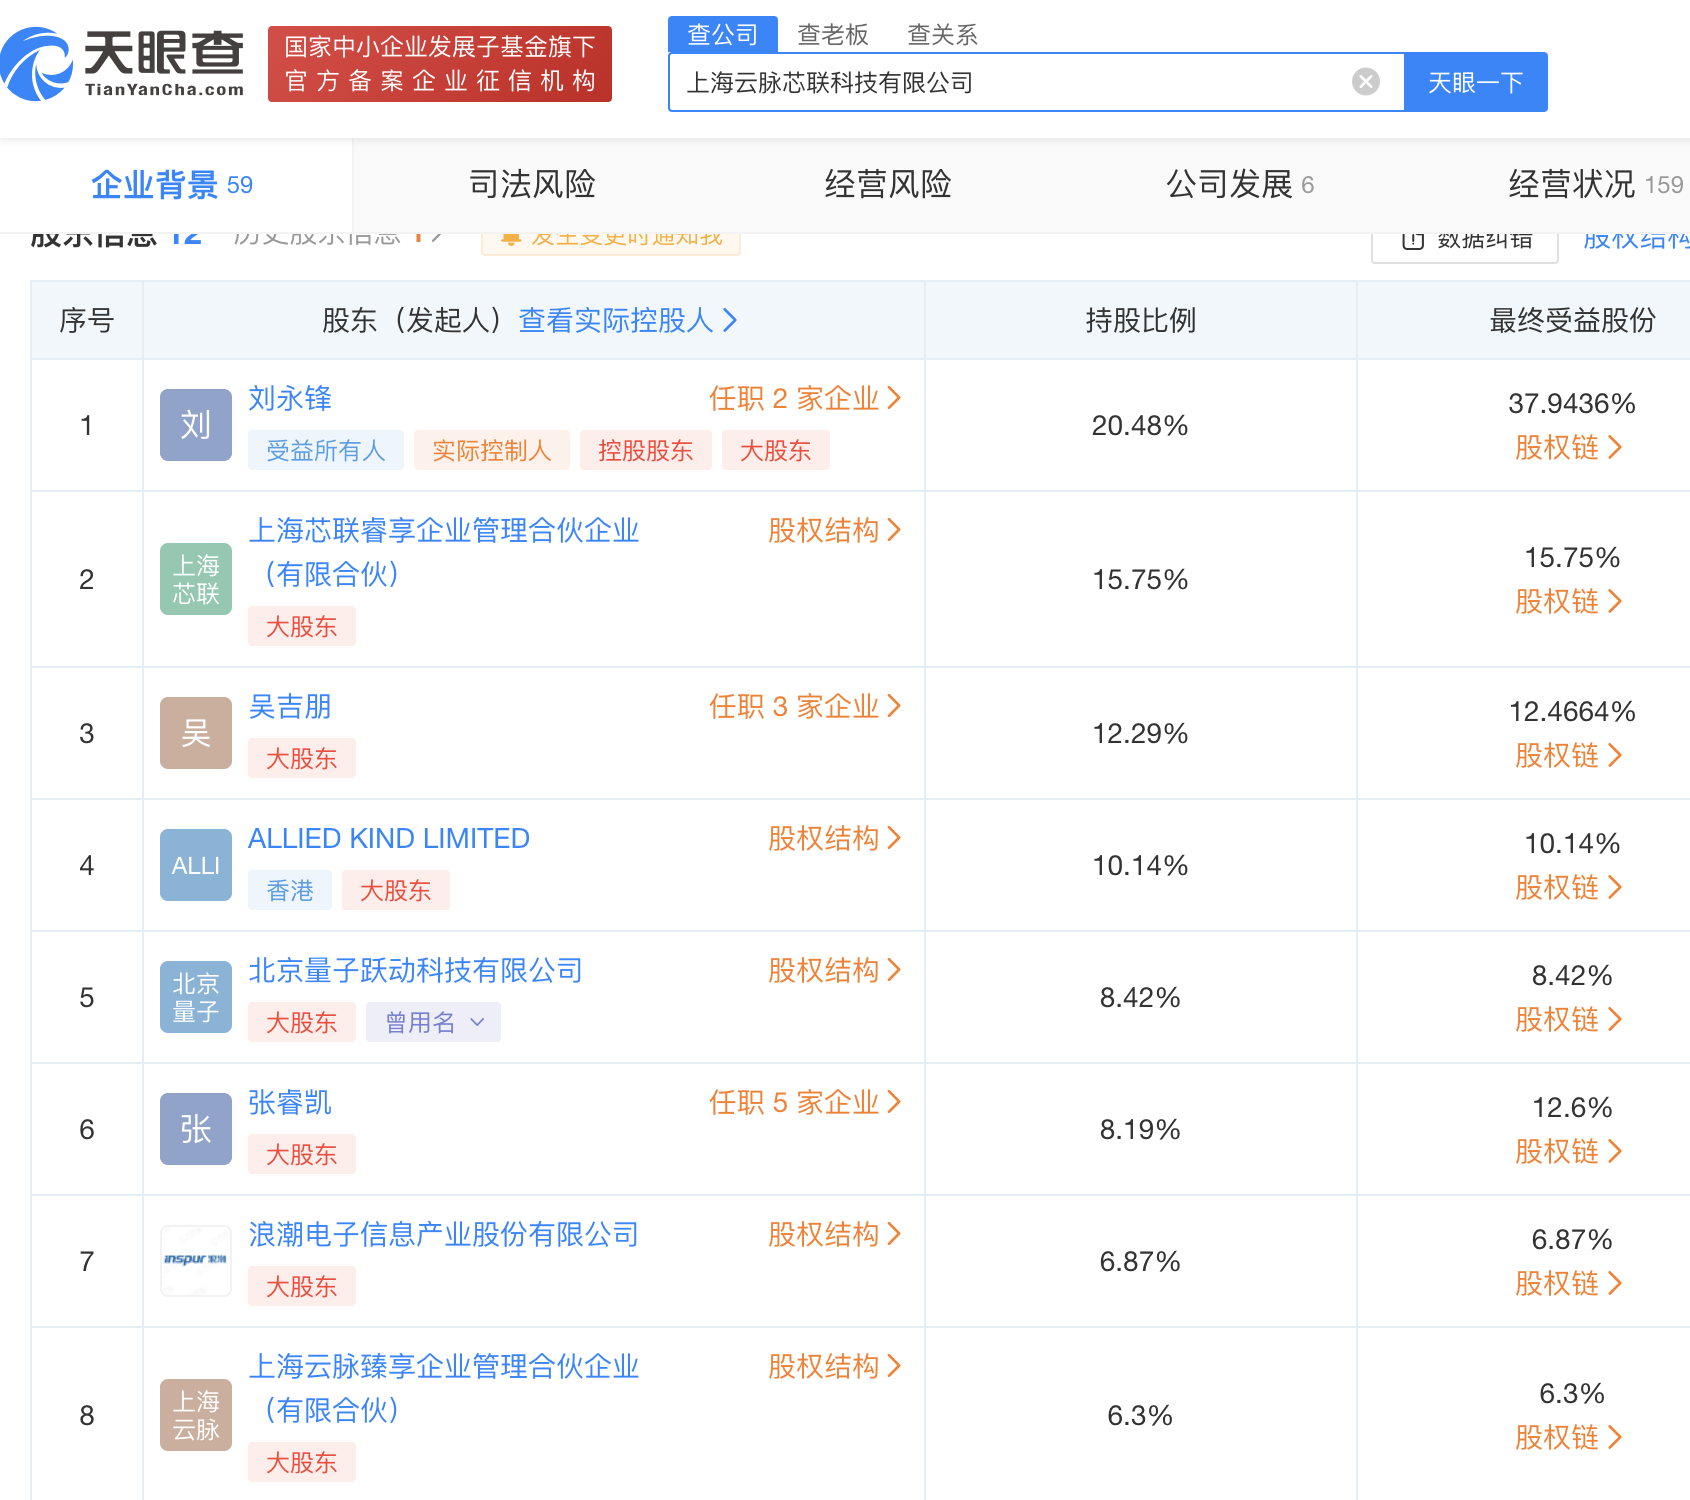
Task: Switch to 企业背景 tab
Action: [172, 184]
